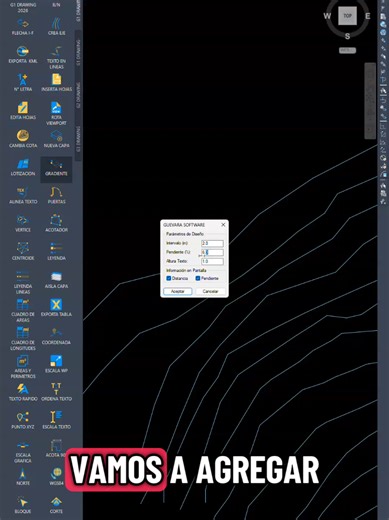The width and height of the screenshot is (389, 520).
Task: Select the PUERTAS tool
Action: click(56, 195)
